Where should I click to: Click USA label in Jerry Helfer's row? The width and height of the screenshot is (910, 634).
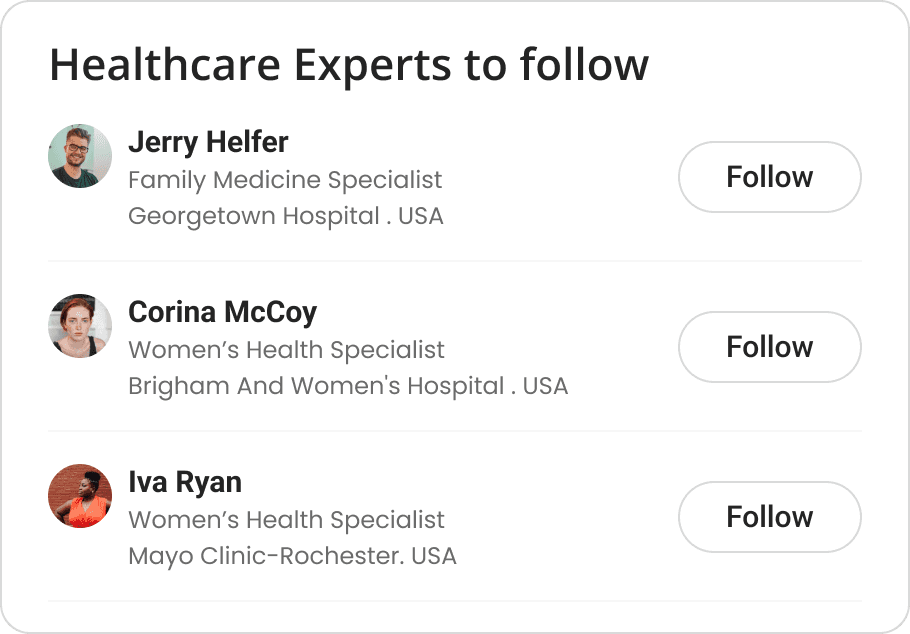(x=421, y=216)
